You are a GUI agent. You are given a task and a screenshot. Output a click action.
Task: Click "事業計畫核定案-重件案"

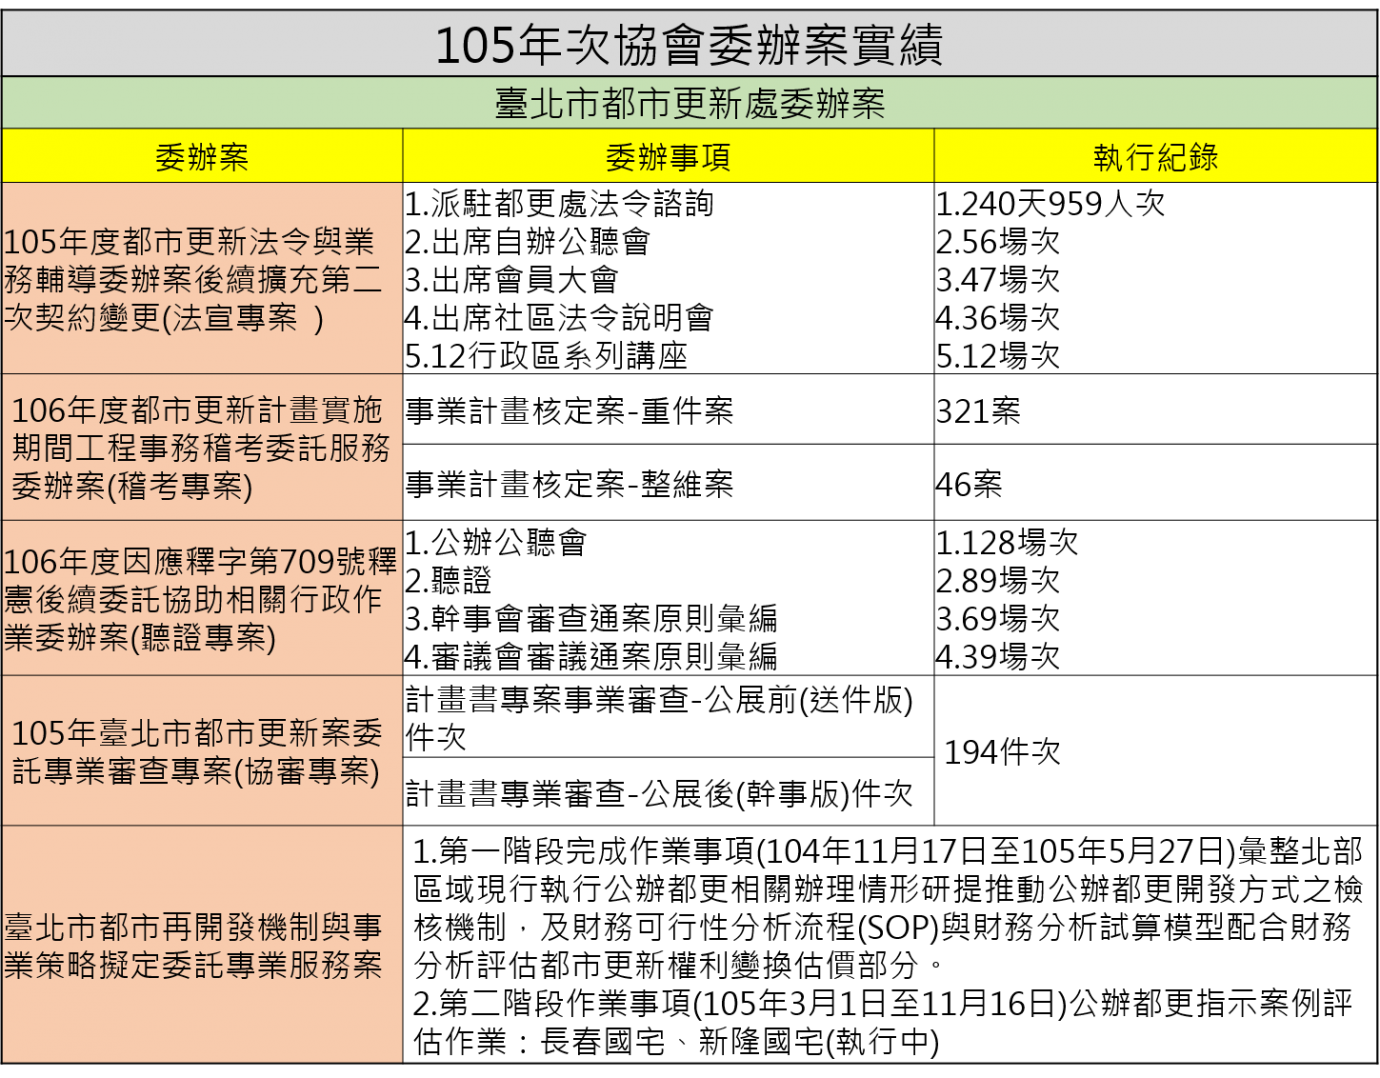(x=569, y=411)
